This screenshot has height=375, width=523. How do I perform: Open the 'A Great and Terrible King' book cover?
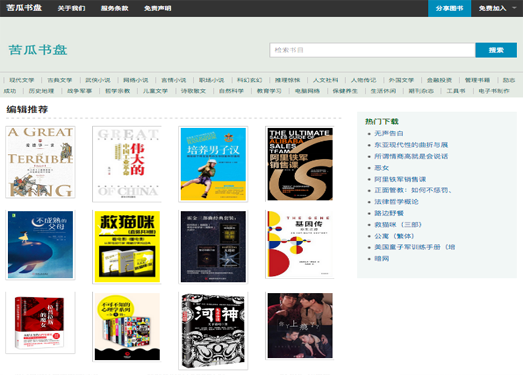point(40,162)
